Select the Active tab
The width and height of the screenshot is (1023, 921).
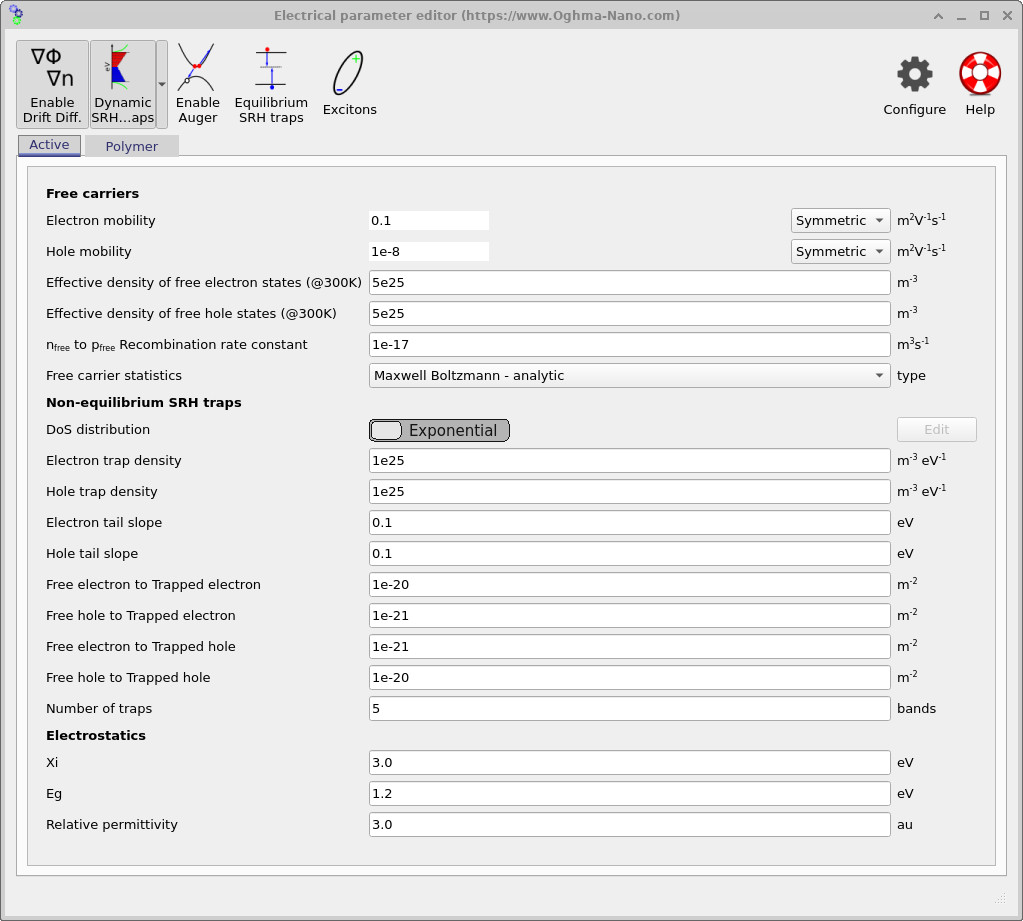(48, 144)
